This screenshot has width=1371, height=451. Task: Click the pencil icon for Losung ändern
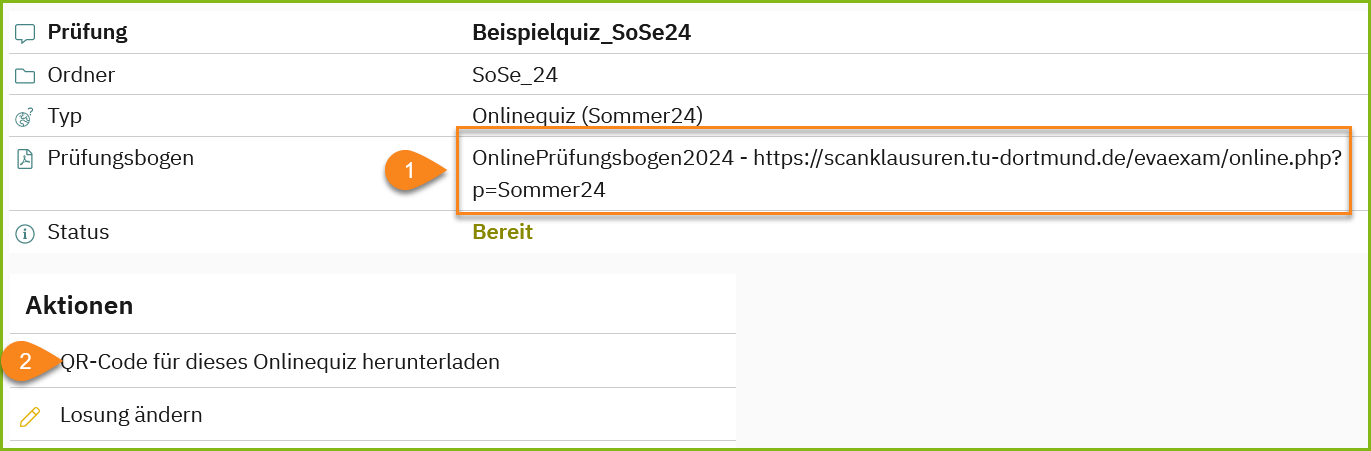30,415
